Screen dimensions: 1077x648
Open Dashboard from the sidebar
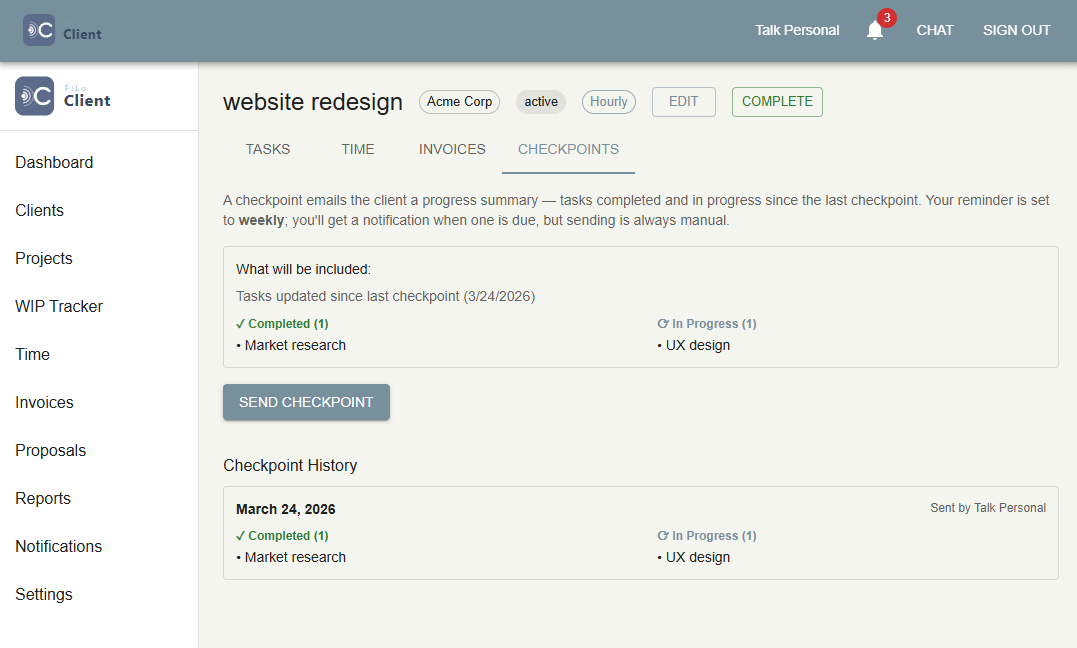click(54, 162)
